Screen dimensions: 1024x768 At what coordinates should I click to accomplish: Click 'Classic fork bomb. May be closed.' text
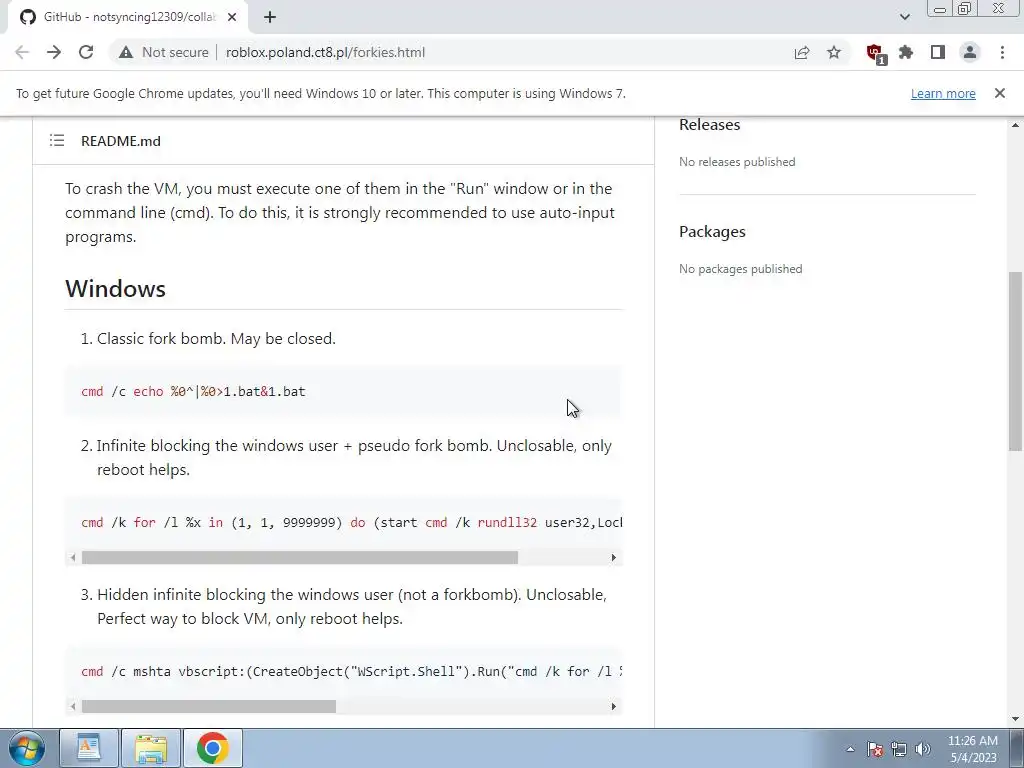[x=216, y=339]
